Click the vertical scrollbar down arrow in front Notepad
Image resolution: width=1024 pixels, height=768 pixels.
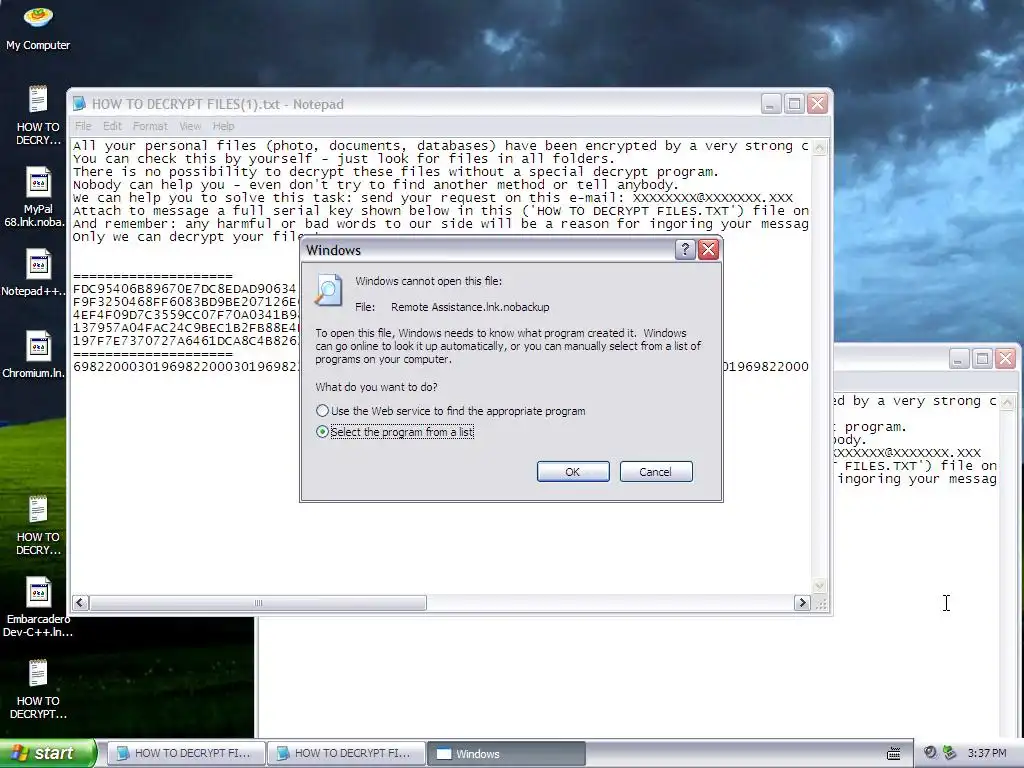(819, 586)
